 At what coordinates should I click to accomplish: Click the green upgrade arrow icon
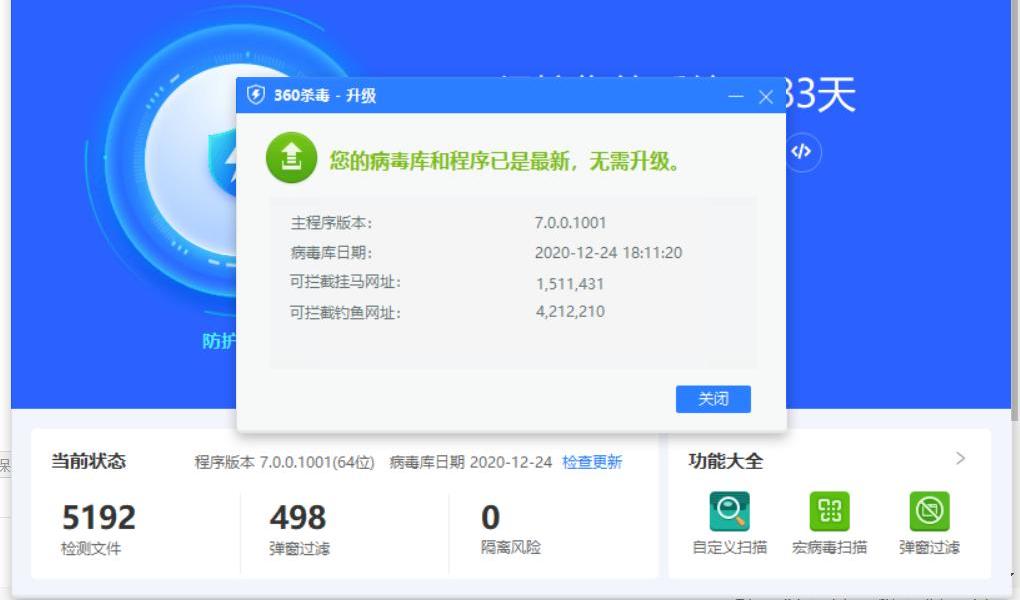tap(291, 158)
